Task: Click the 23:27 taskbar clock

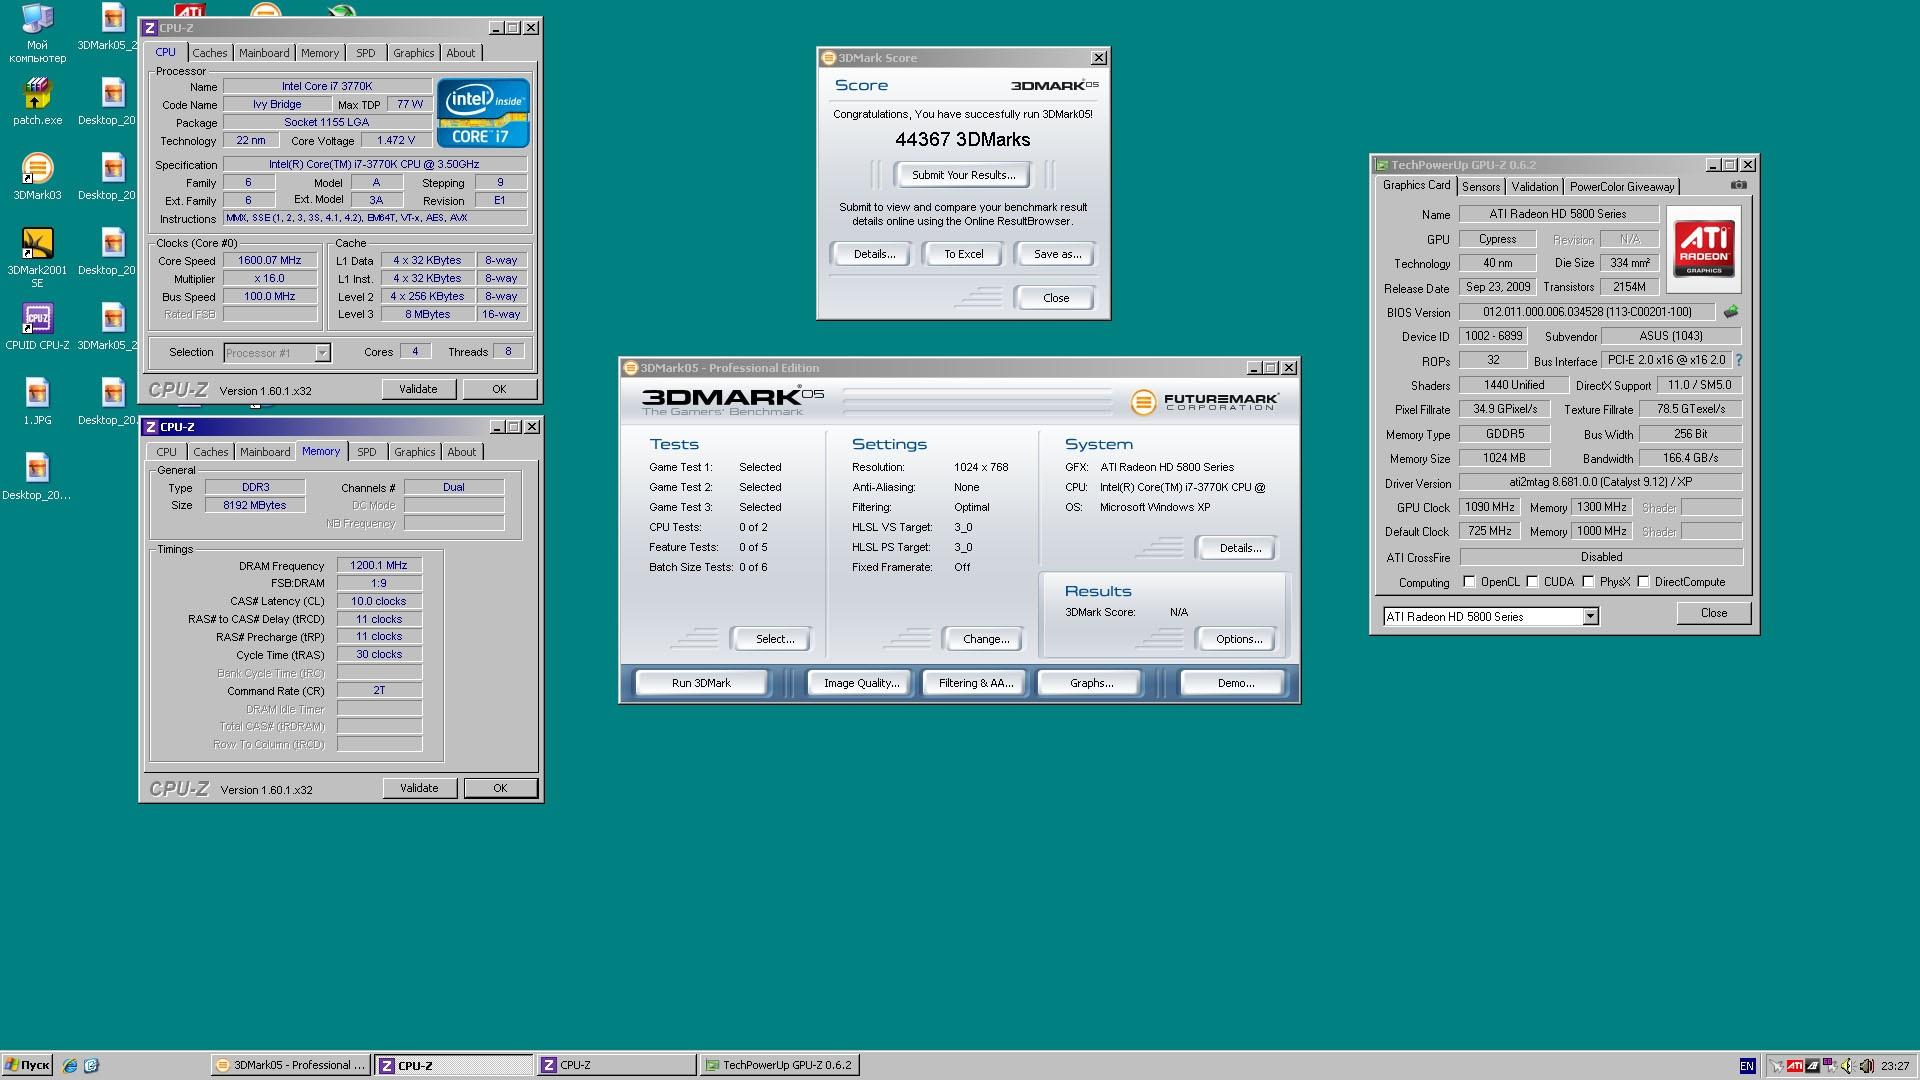Action: click(x=1894, y=1066)
